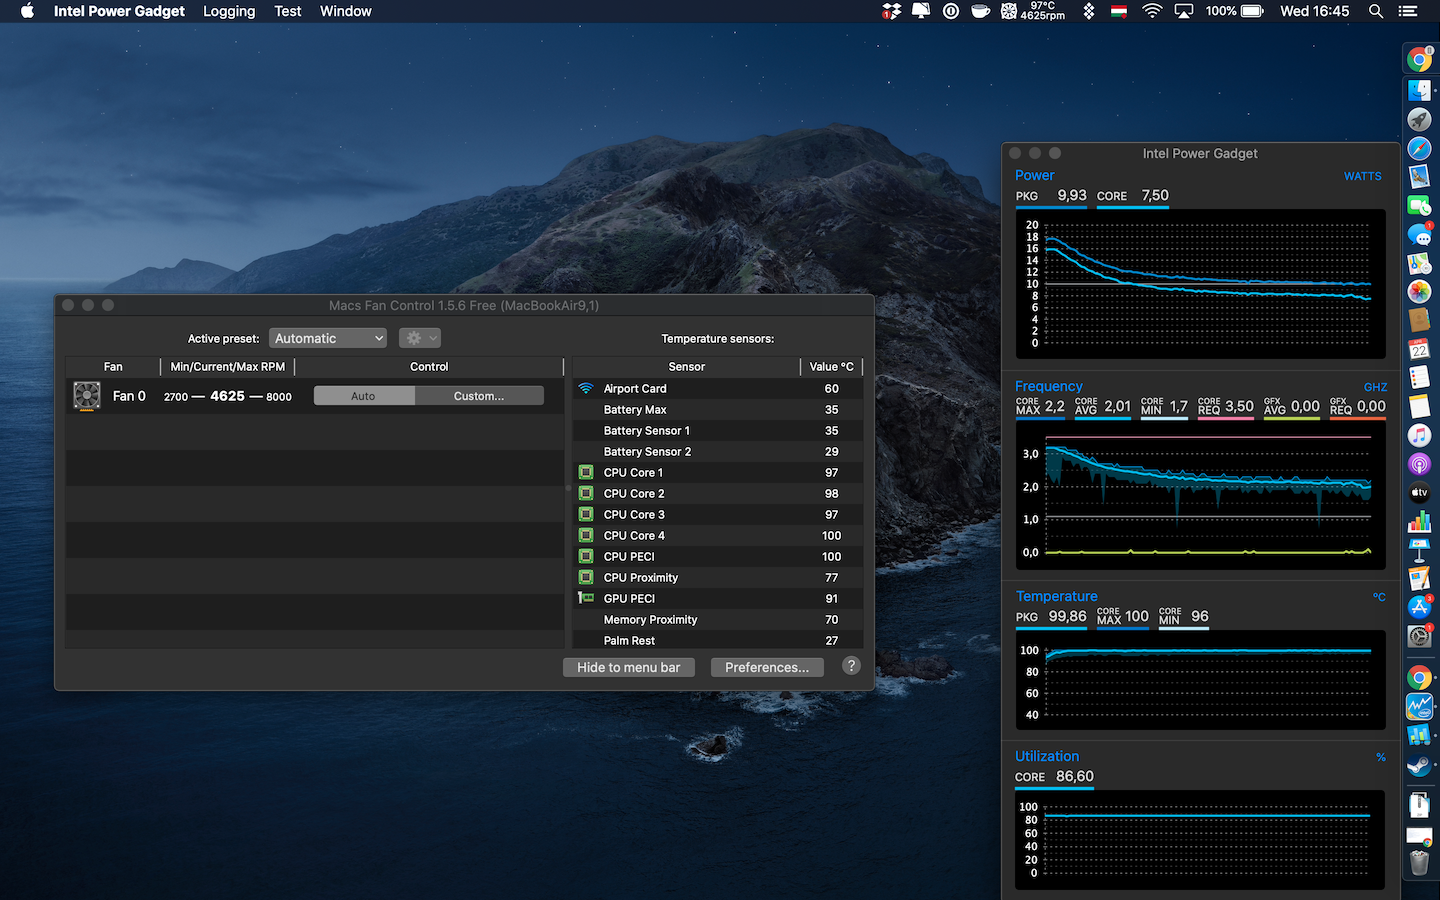The image size is (1440, 900).
Task: Click the Power section heading
Action: pos(1035,175)
